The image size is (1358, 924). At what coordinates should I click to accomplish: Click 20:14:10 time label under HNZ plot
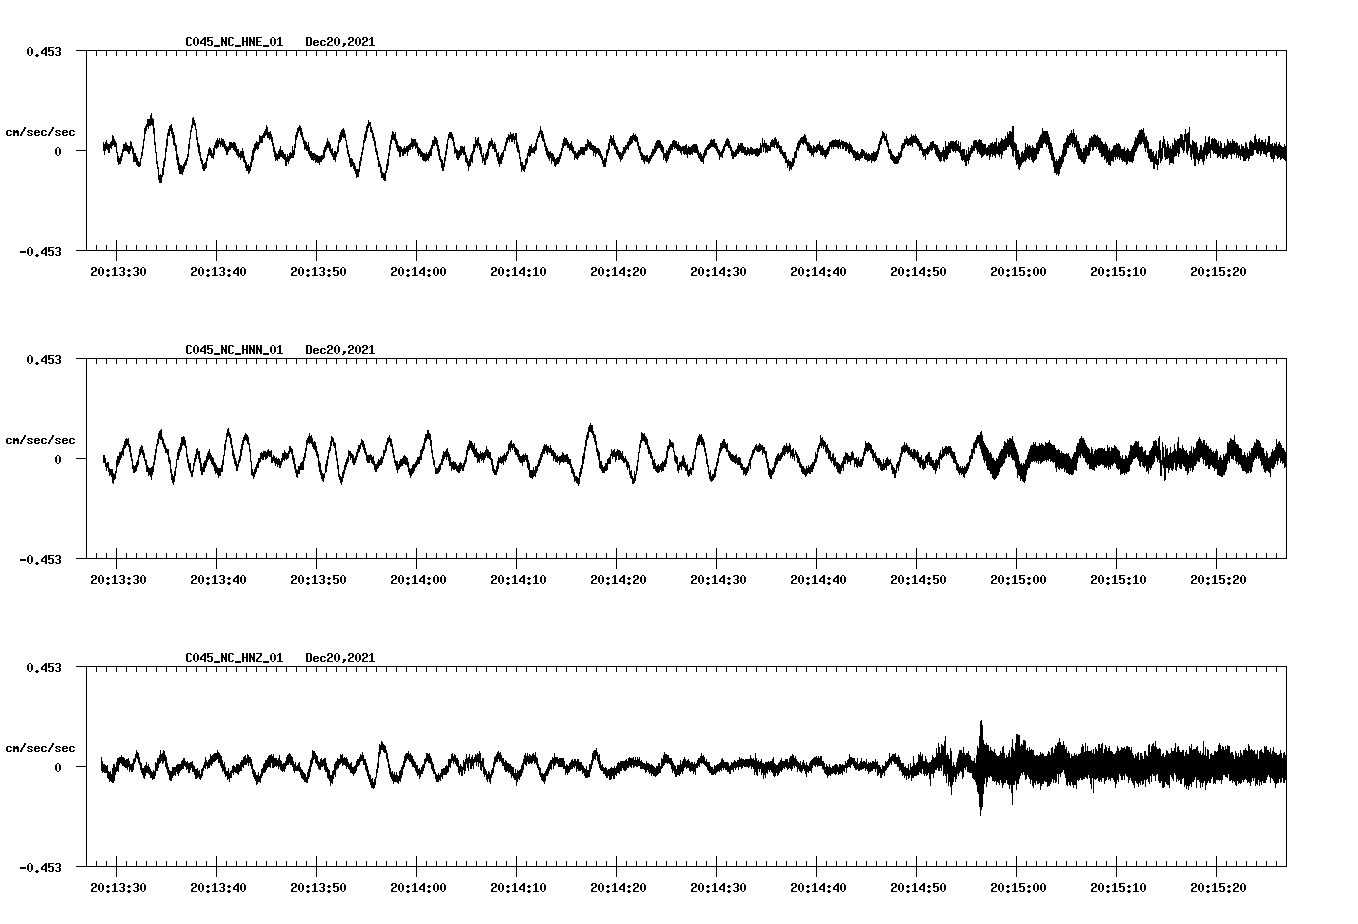click(518, 888)
